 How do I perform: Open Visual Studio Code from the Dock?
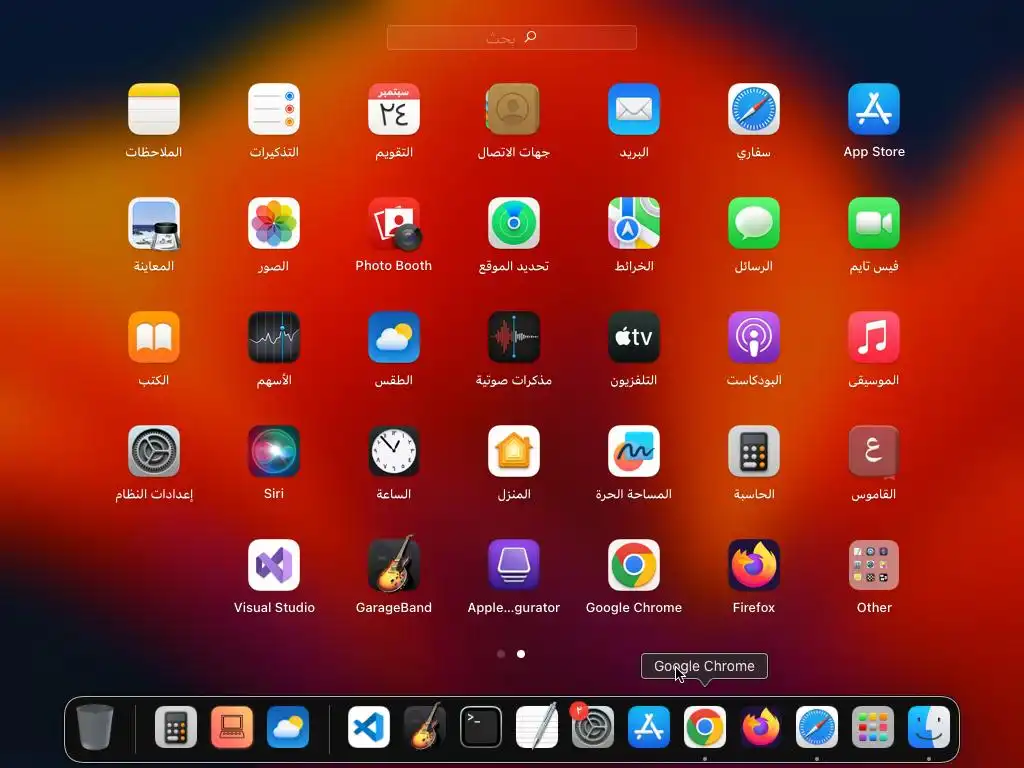[369, 727]
